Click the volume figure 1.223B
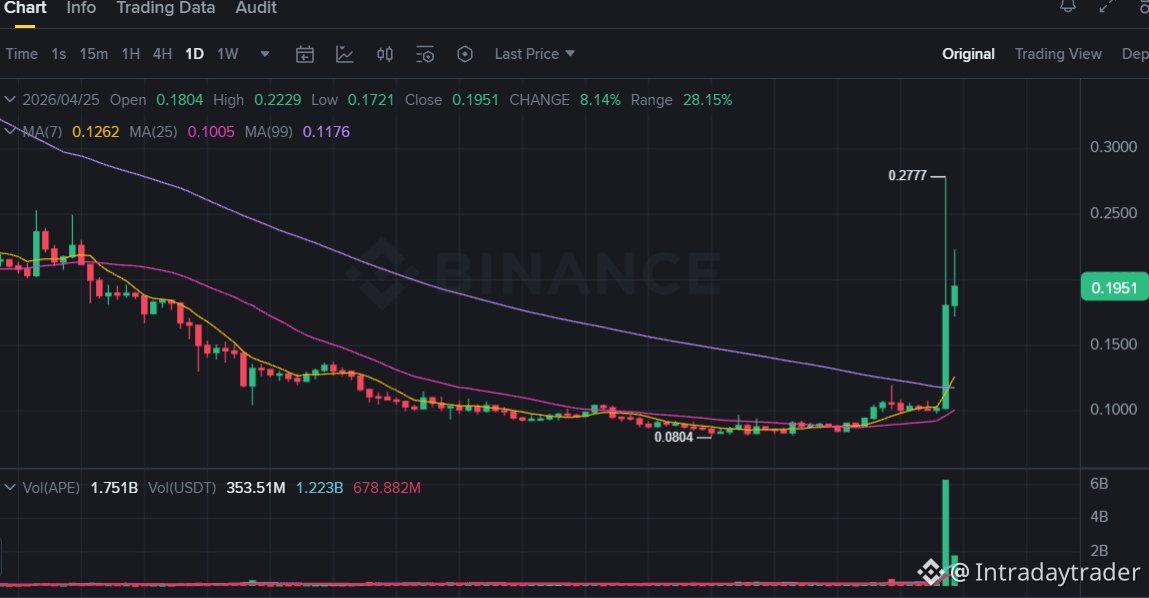Screen dimensions: 1149x598 point(319,488)
